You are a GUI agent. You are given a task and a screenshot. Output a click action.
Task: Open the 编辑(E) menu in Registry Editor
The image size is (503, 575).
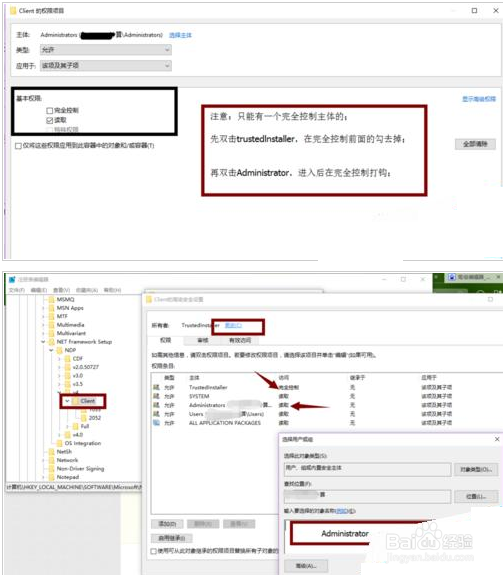tap(39, 290)
